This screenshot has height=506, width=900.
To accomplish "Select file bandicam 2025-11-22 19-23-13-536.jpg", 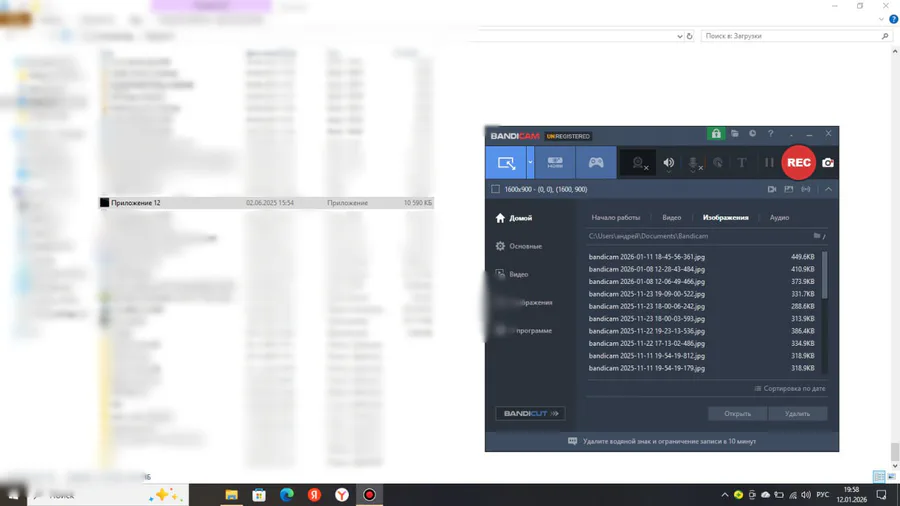I will (x=701, y=331).
